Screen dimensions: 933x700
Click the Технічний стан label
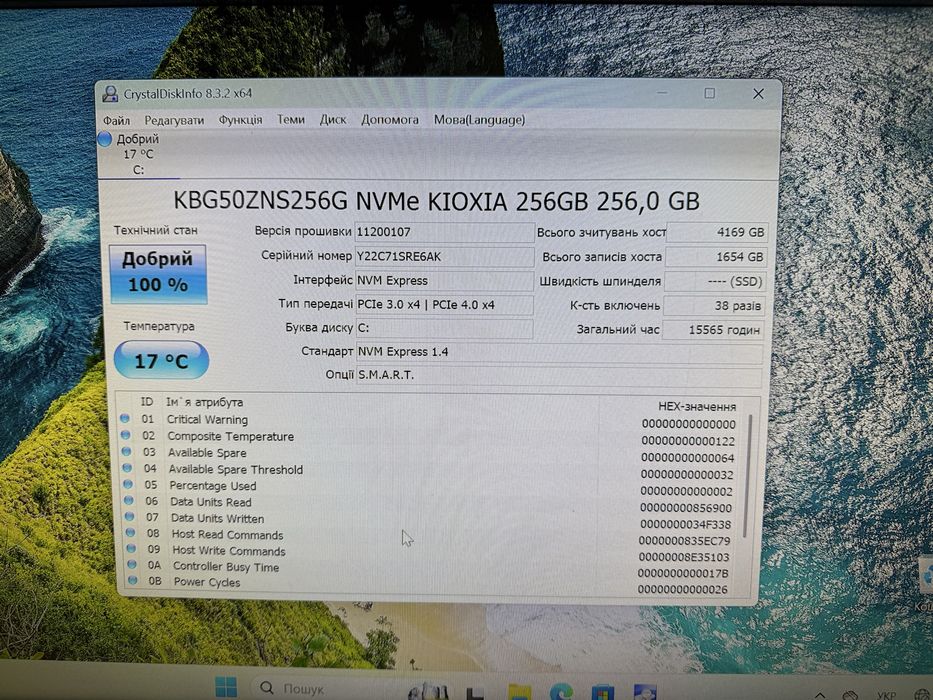[x=156, y=230]
